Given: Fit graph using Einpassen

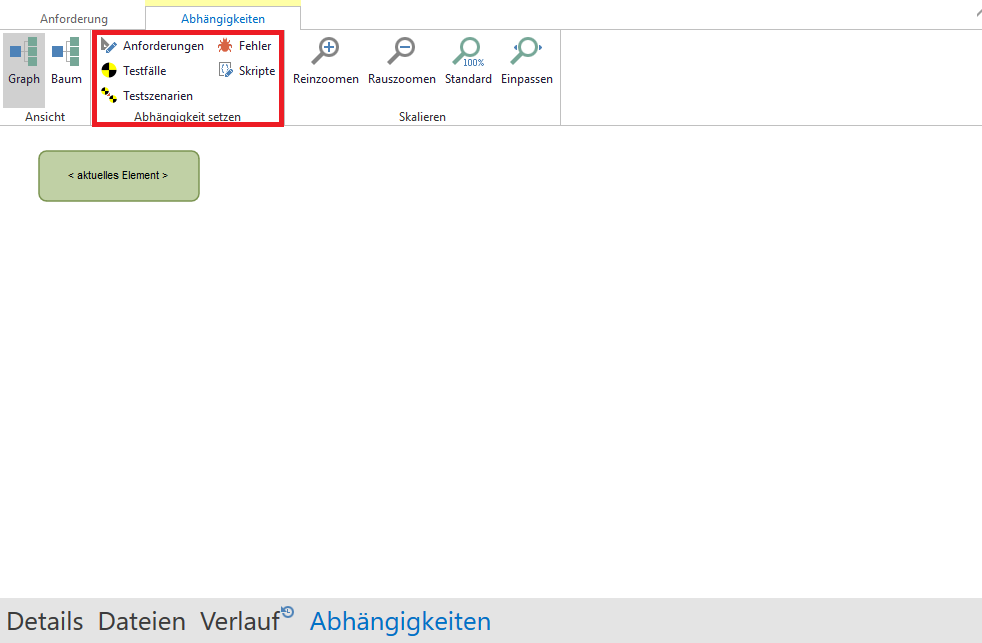Looking at the screenshot, I should 526,60.
